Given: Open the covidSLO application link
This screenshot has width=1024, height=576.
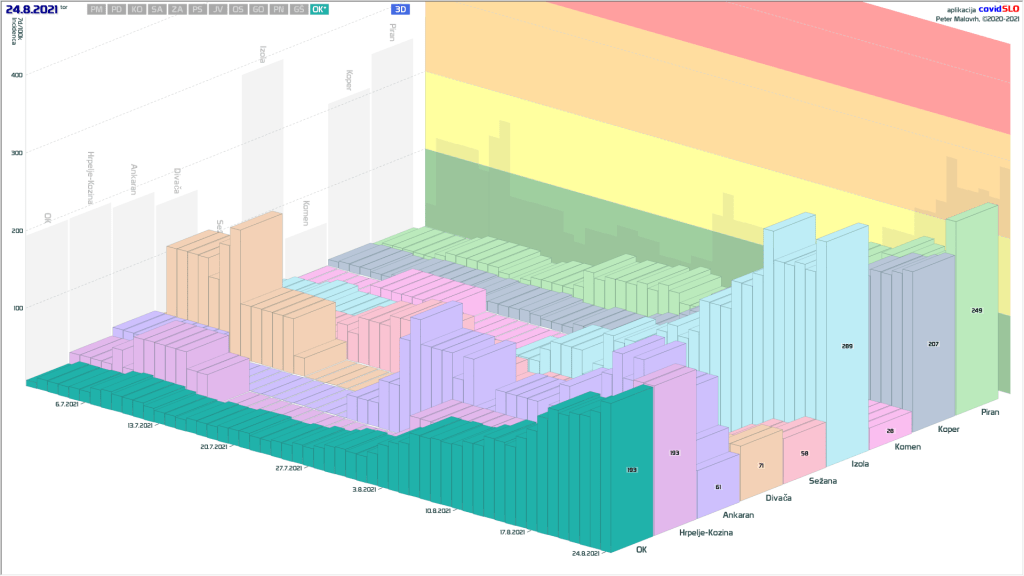Looking at the screenshot, I should (x=995, y=9).
